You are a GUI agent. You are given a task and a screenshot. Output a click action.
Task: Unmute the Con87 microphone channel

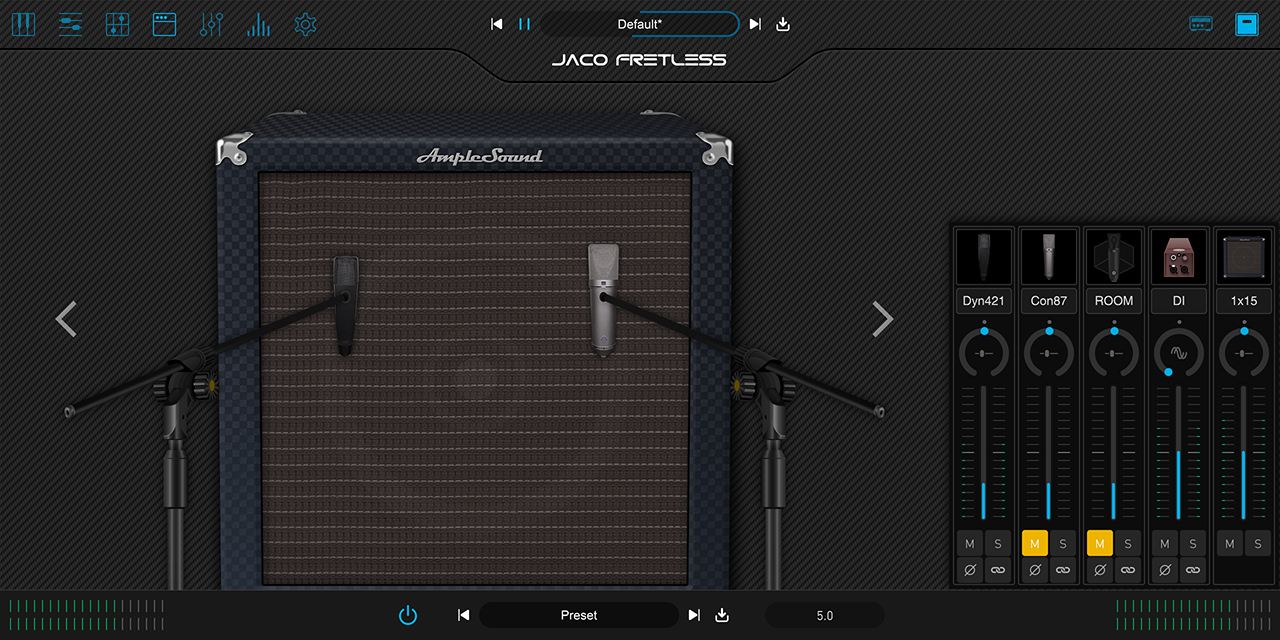click(1034, 544)
